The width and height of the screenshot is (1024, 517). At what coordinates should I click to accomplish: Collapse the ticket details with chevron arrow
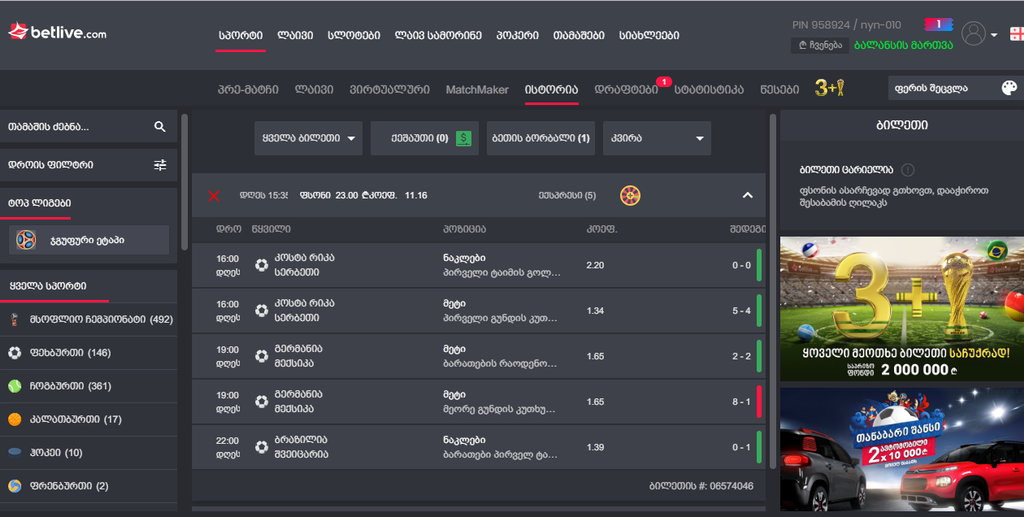(x=747, y=196)
